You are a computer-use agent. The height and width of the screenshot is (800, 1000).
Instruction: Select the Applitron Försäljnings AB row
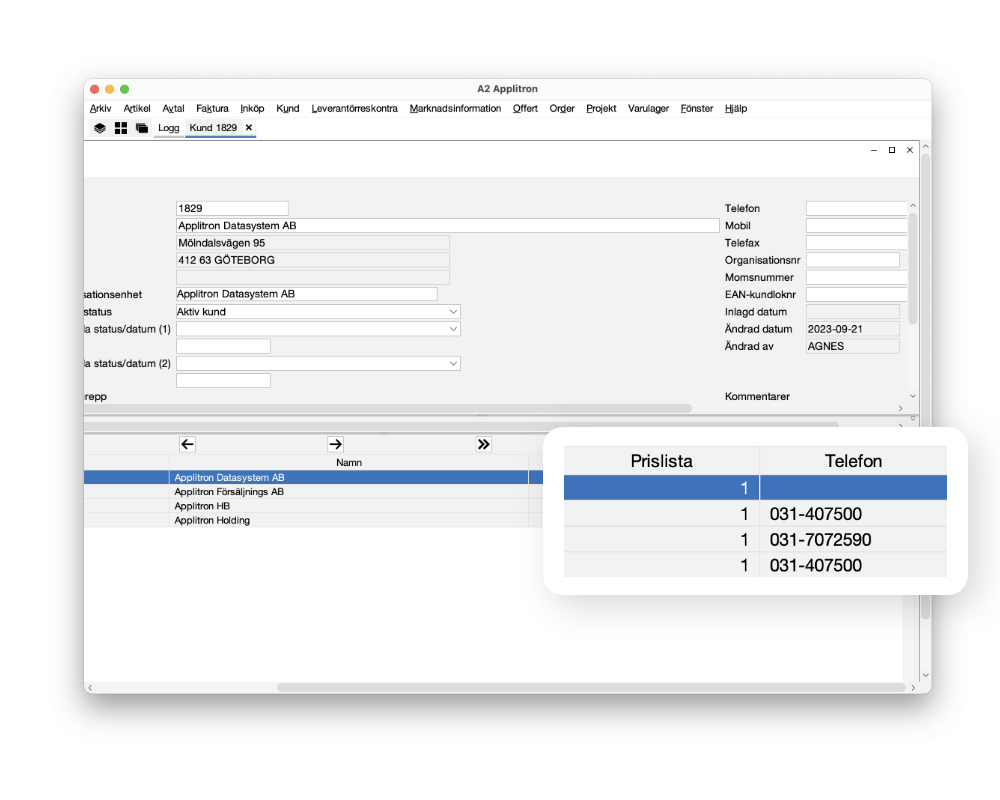click(x=313, y=492)
